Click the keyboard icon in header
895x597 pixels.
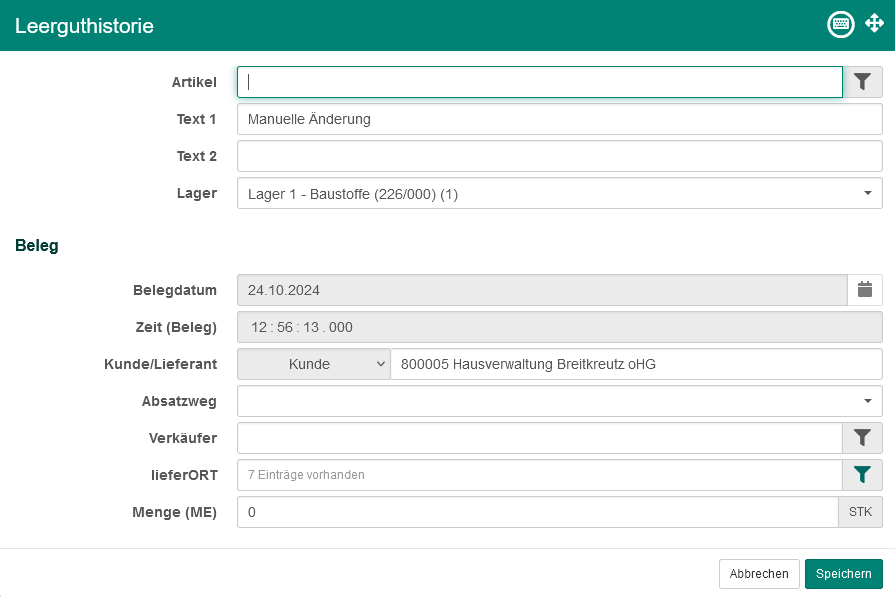click(841, 25)
